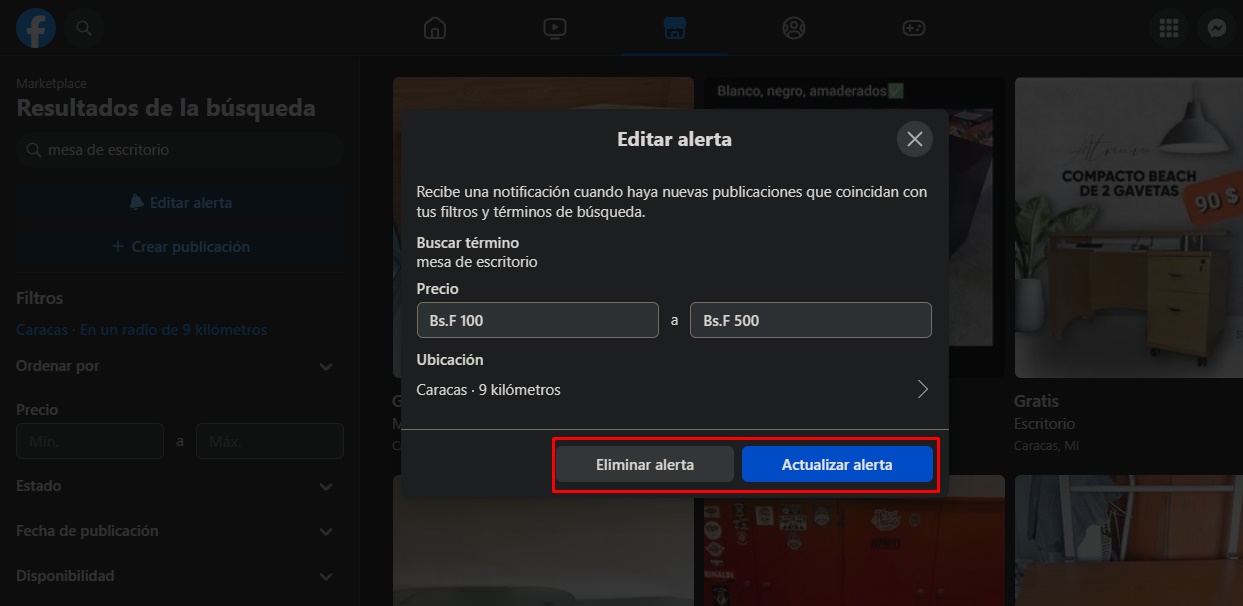Click the chevron next to Ubicación location
This screenshot has height=606, width=1243.
tap(923, 390)
